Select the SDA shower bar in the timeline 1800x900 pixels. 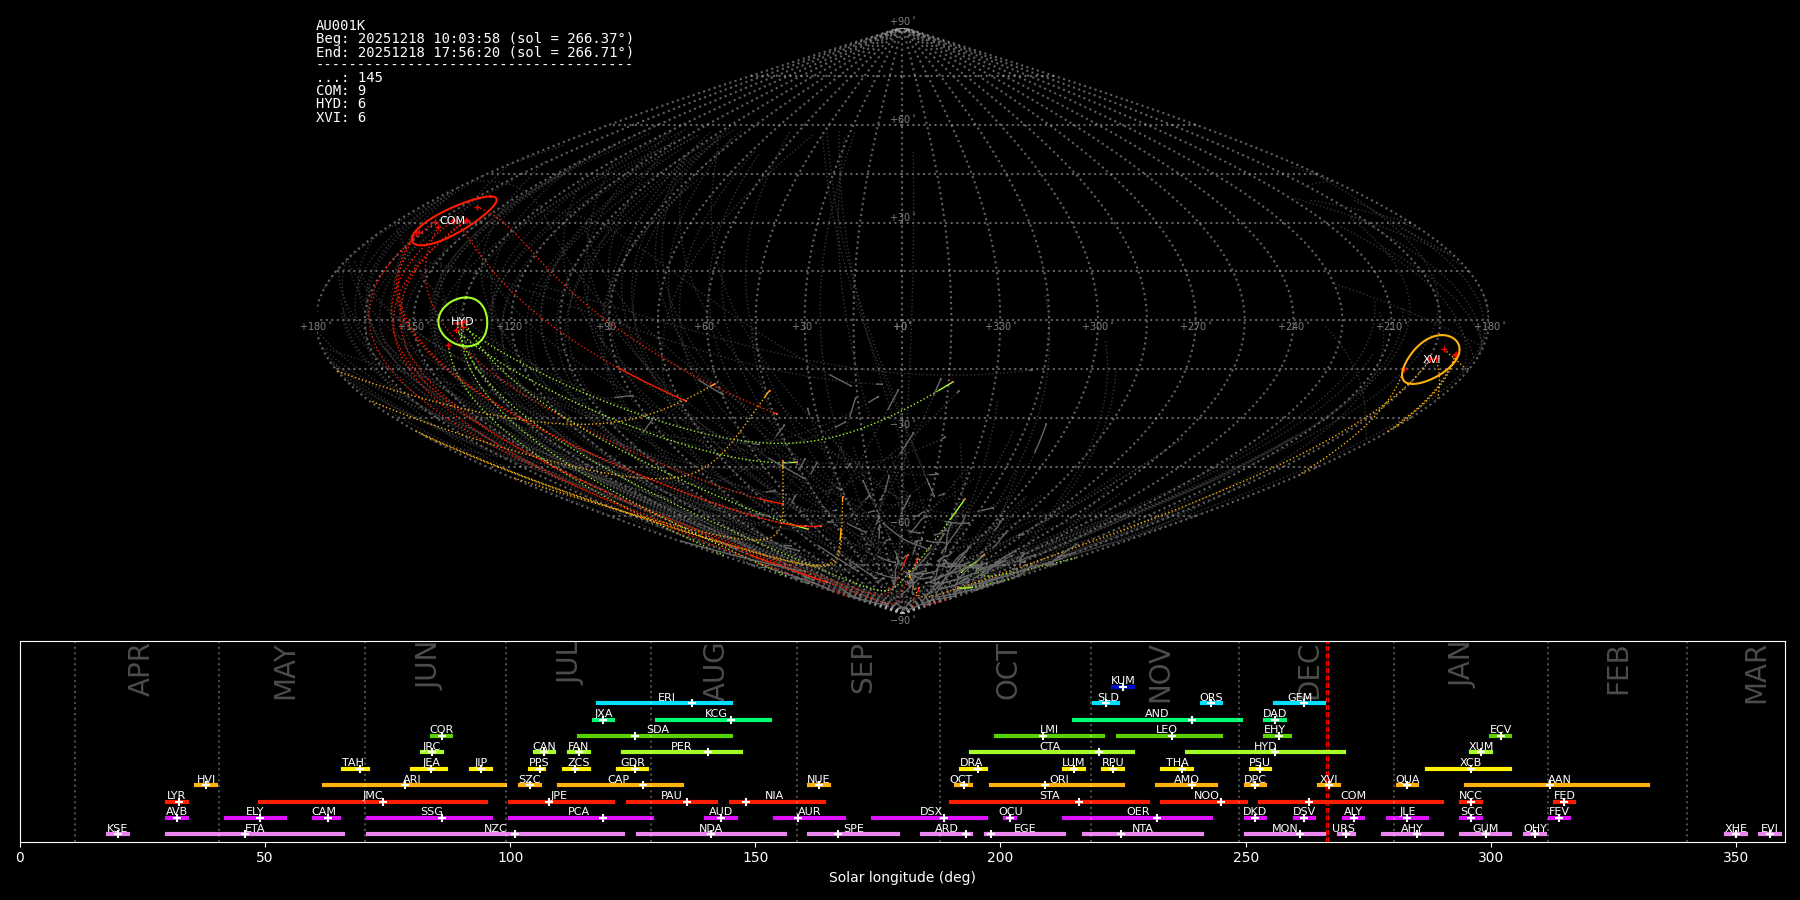pos(655,736)
